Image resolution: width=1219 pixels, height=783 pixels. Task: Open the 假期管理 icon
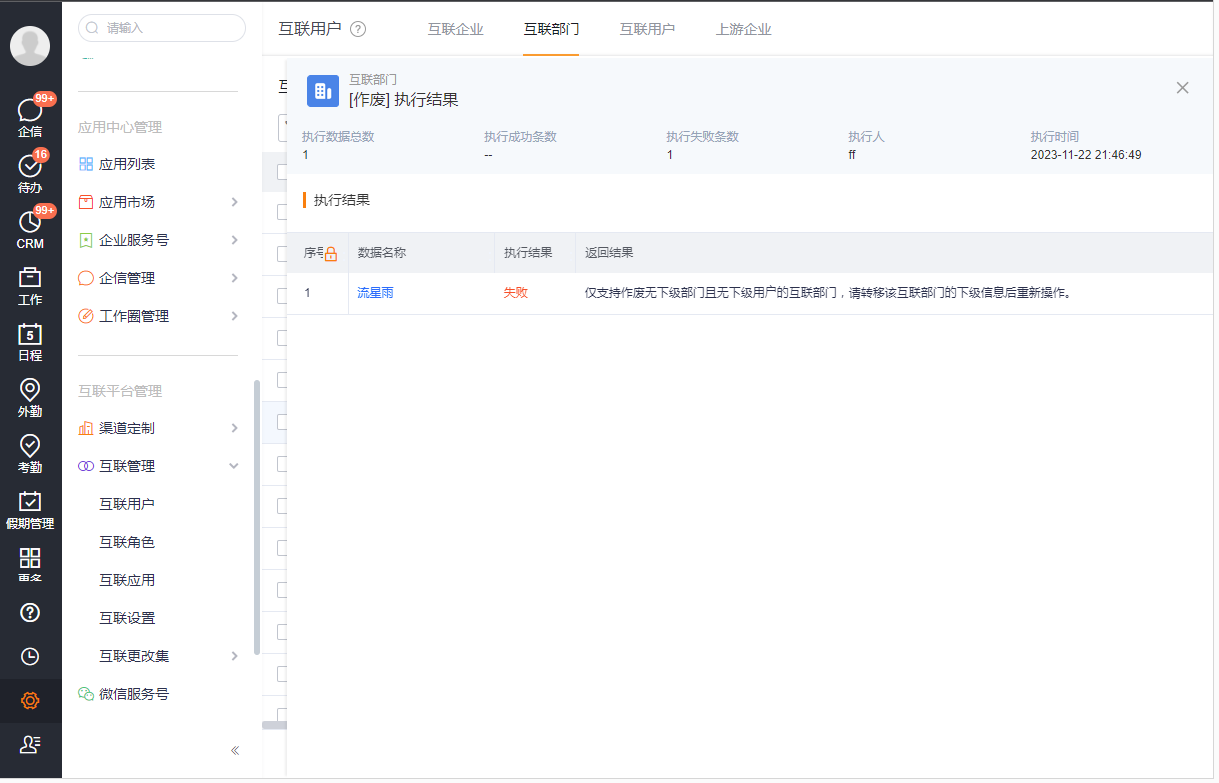point(30,502)
